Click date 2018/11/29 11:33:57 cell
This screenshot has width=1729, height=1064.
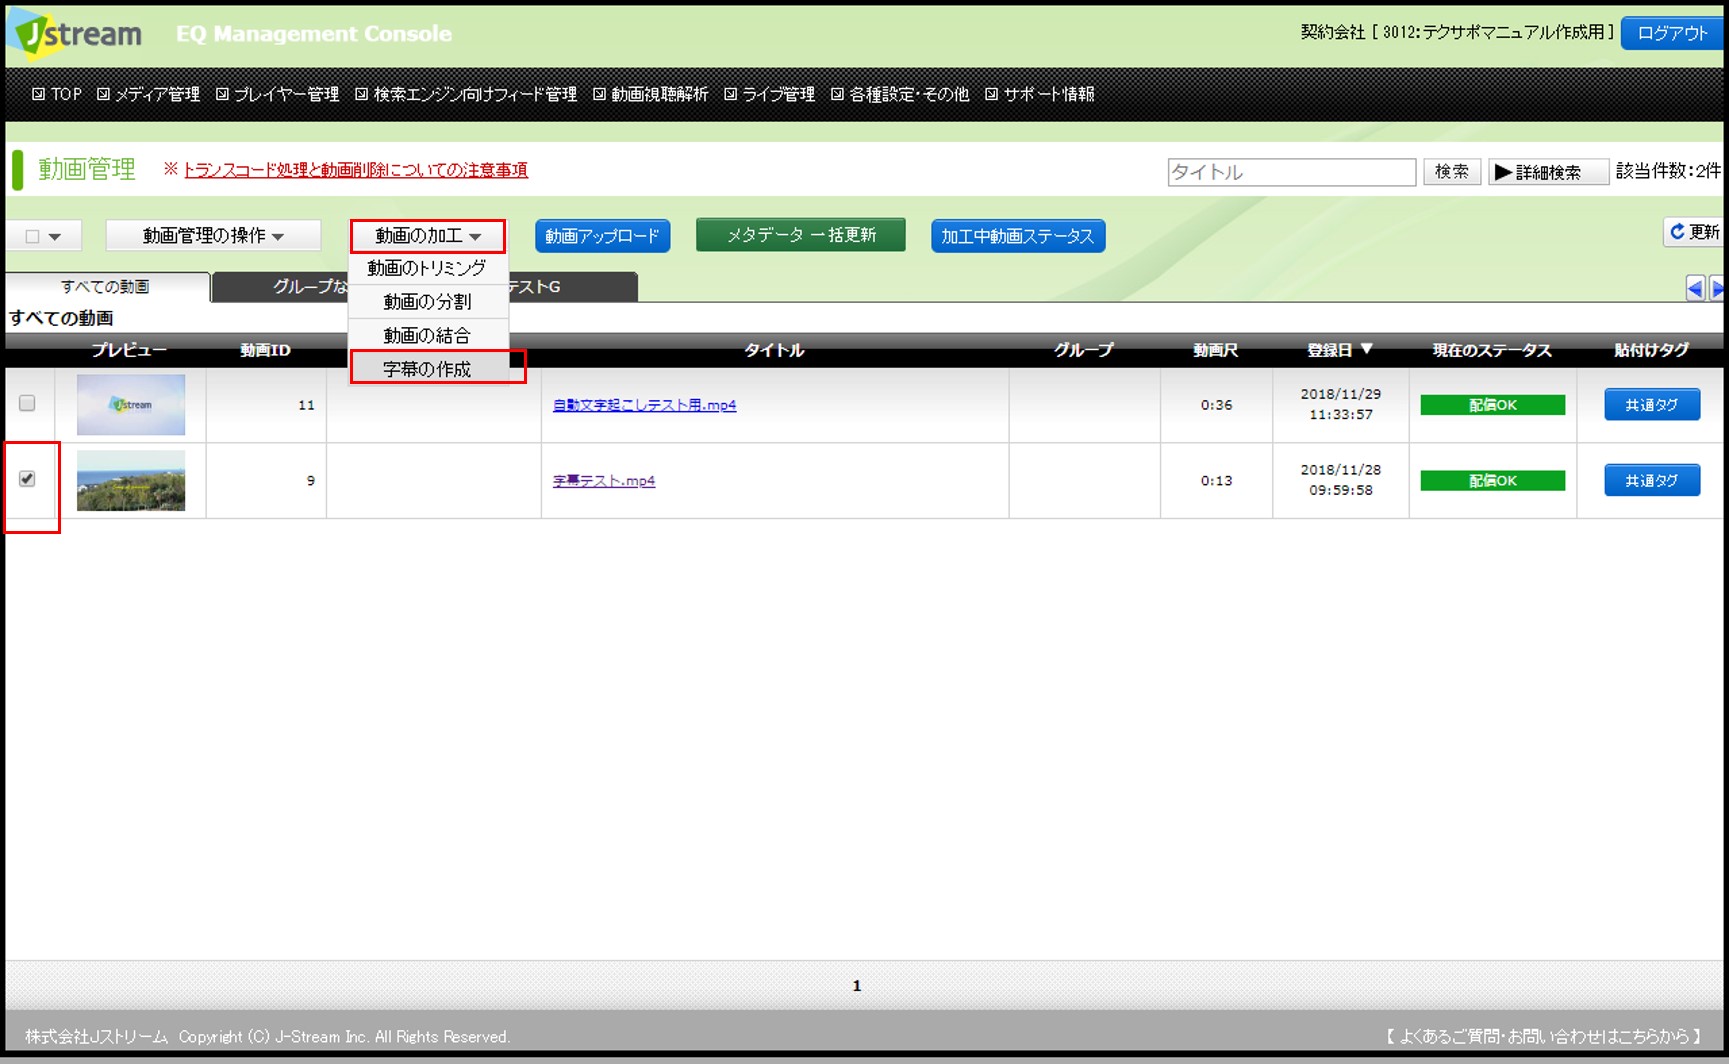click(x=1341, y=404)
